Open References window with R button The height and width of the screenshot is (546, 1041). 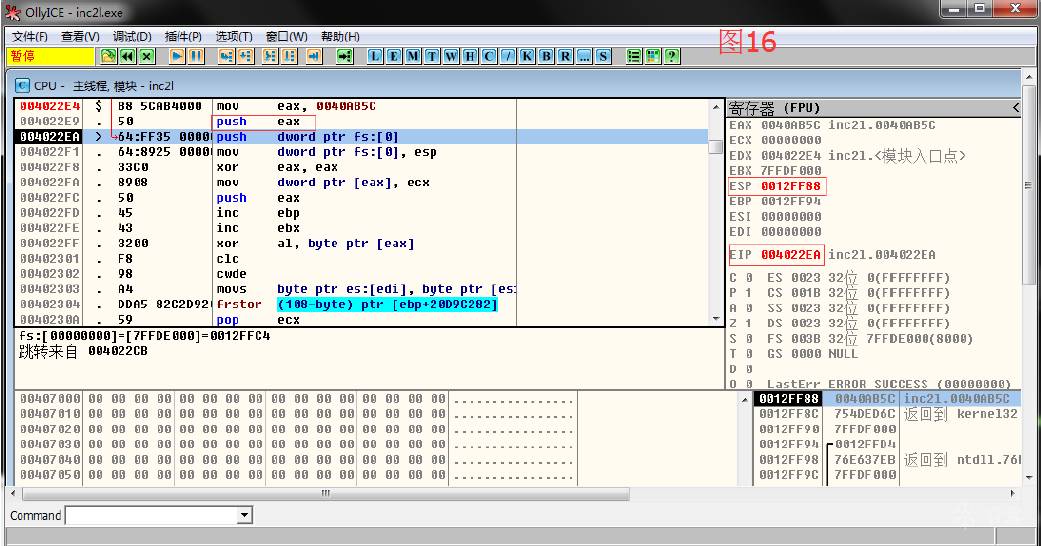[565, 56]
